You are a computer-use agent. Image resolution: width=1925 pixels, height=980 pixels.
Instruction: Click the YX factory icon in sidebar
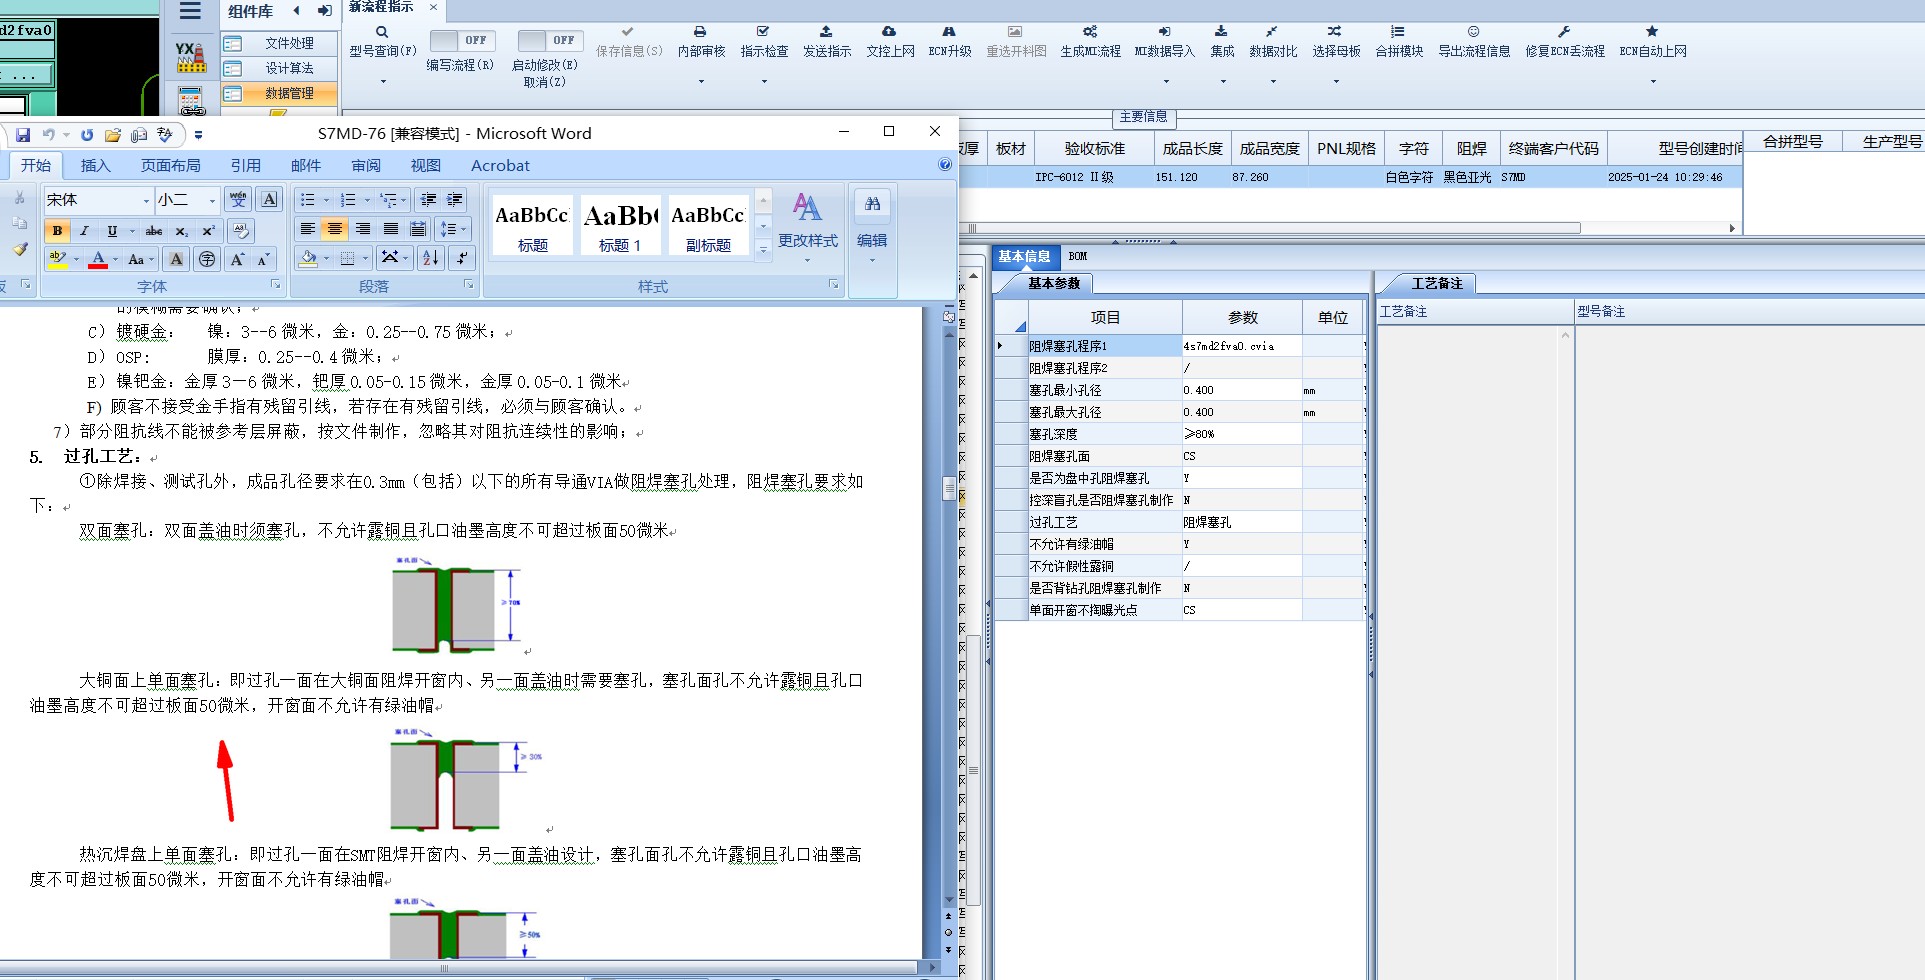click(x=191, y=58)
